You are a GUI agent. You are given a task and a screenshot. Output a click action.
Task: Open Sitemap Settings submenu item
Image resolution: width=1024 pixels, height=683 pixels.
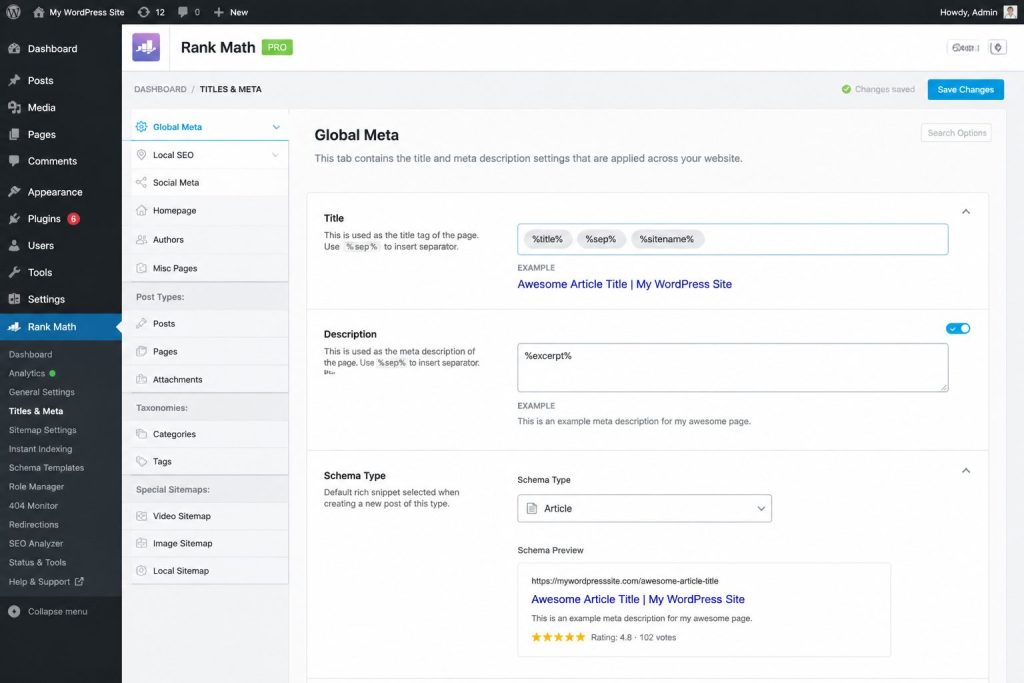click(x=42, y=430)
